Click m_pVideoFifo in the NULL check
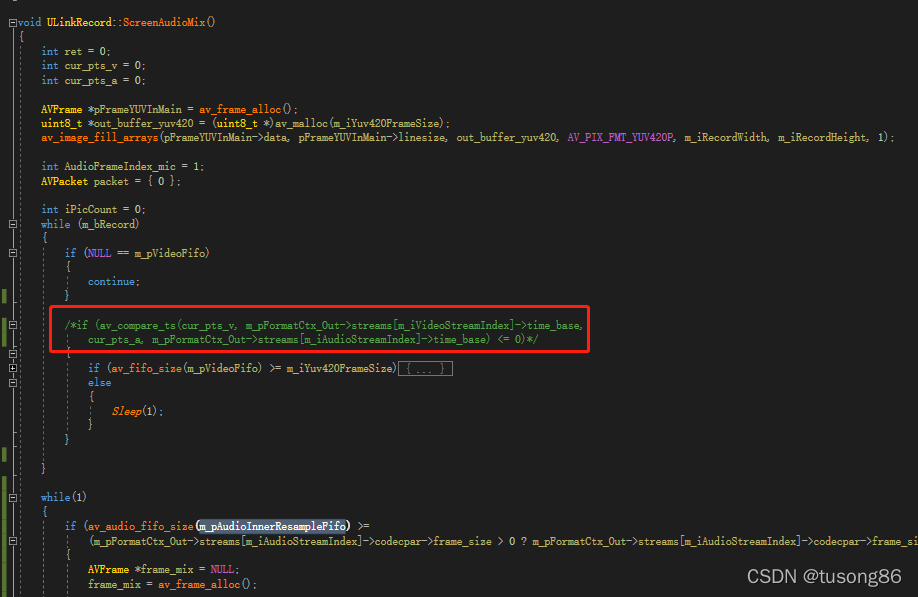Image resolution: width=918 pixels, height=597 pixels. (x=170, y=253)
